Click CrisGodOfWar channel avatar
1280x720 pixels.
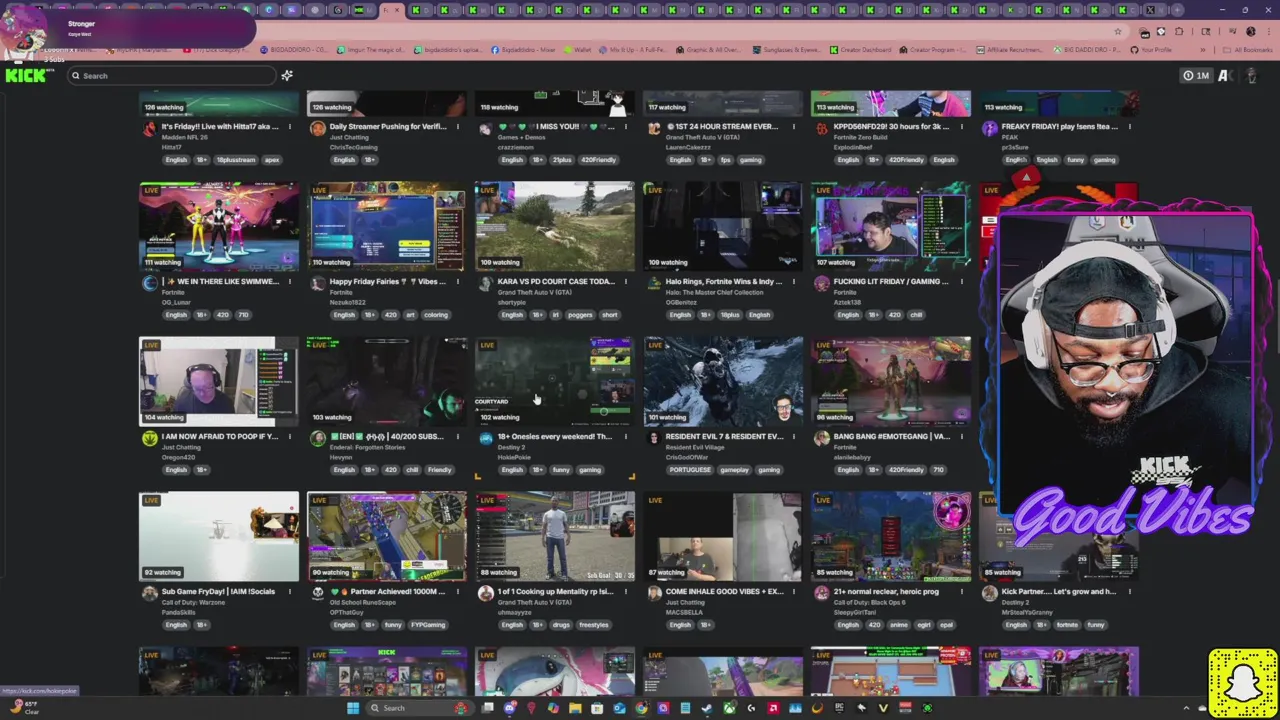(x=653, y=438)
